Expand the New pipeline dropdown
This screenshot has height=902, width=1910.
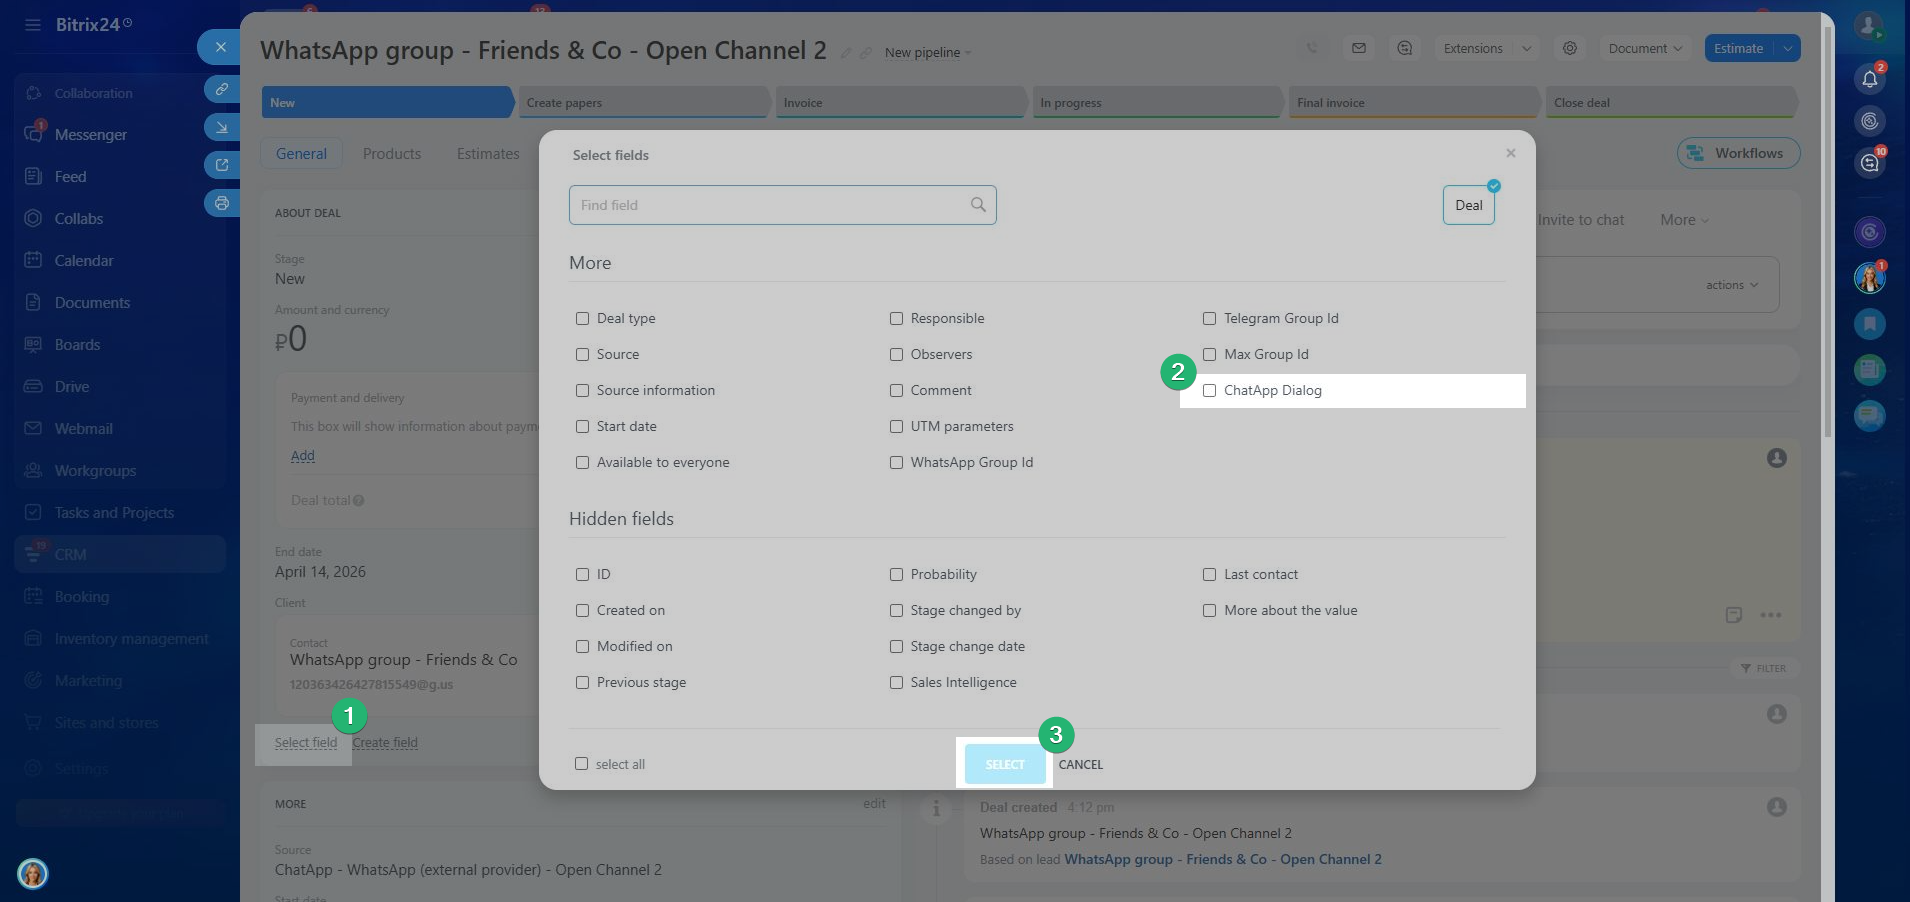(927, 53)
